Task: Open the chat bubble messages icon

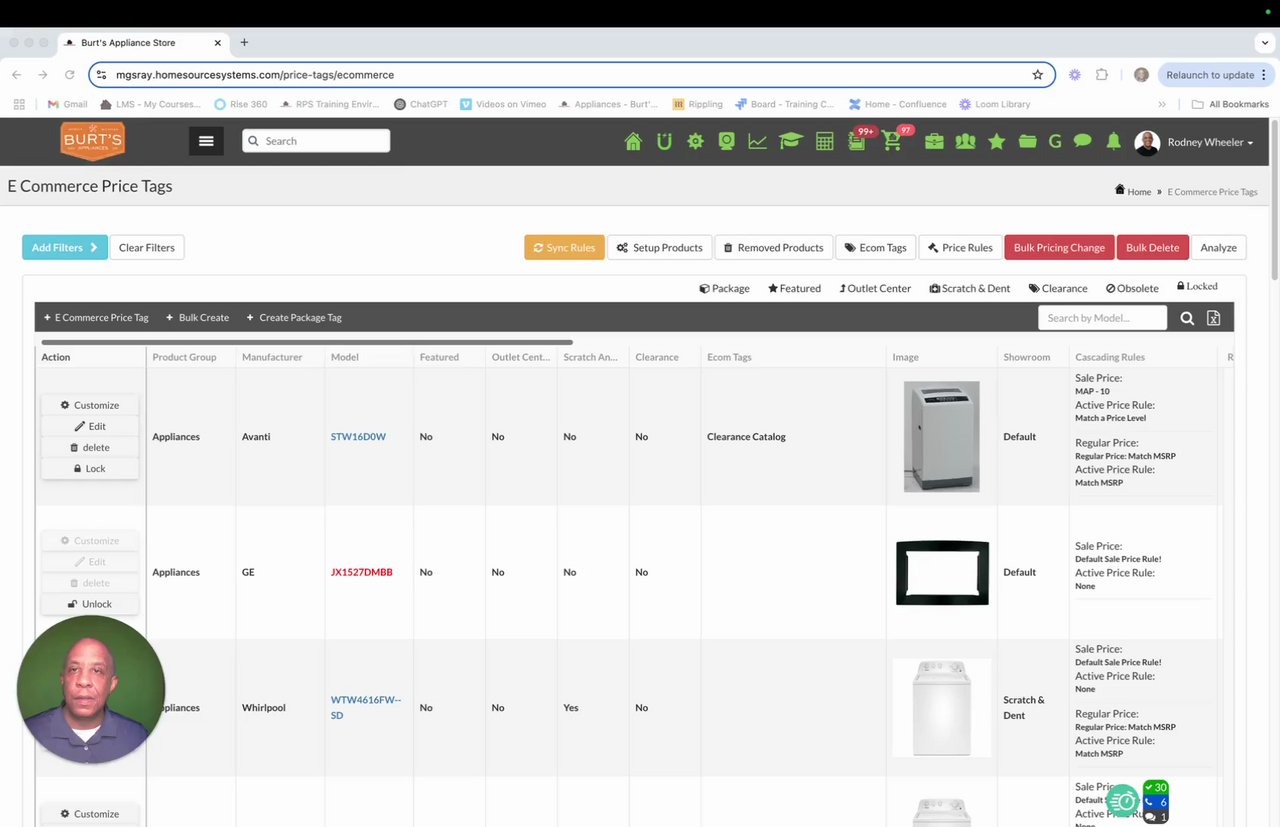Action: coord(1082,142)
